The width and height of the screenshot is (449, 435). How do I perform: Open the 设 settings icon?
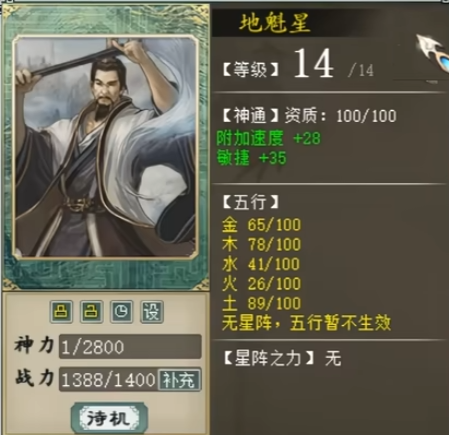point(152,312)
